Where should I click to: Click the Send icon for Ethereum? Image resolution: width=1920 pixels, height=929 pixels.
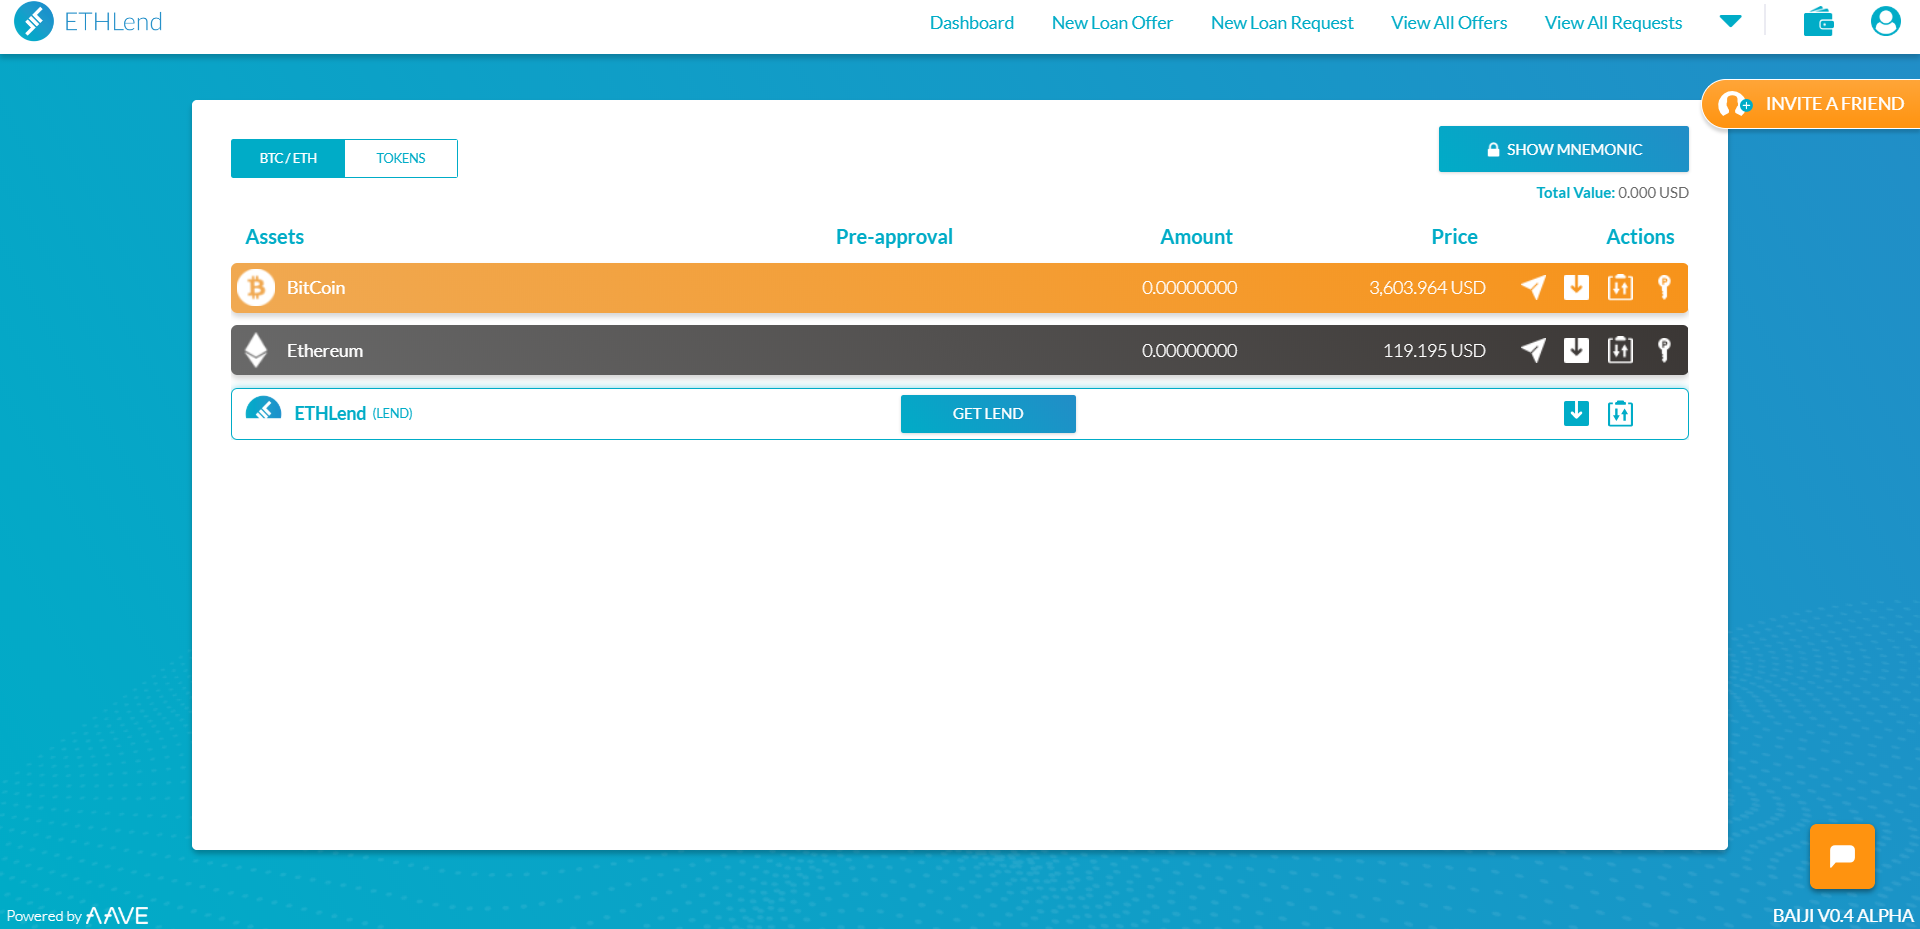(1533, 350)
